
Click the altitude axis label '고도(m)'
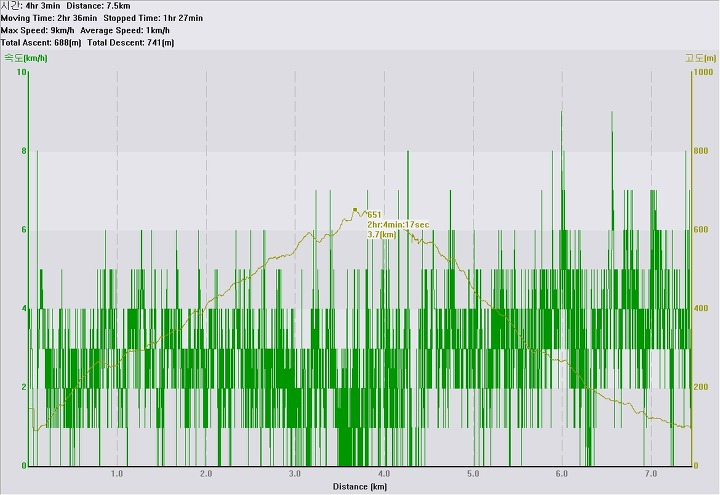701,58
